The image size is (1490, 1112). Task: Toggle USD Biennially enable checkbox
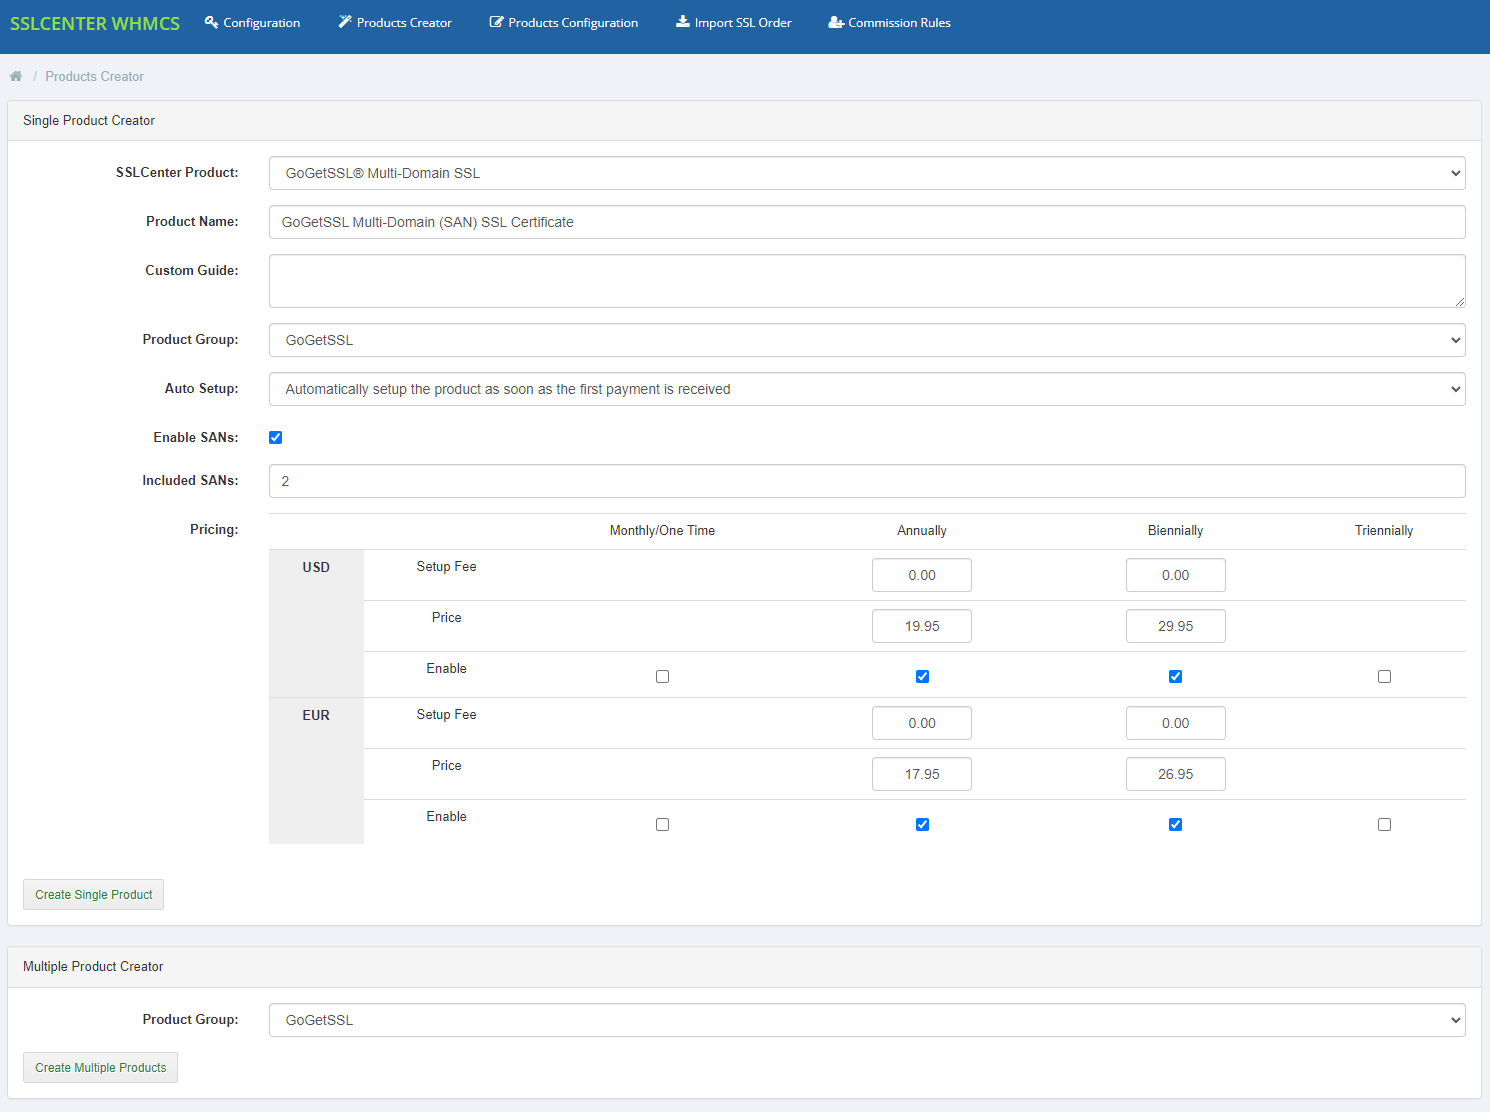click(1176, 677)
